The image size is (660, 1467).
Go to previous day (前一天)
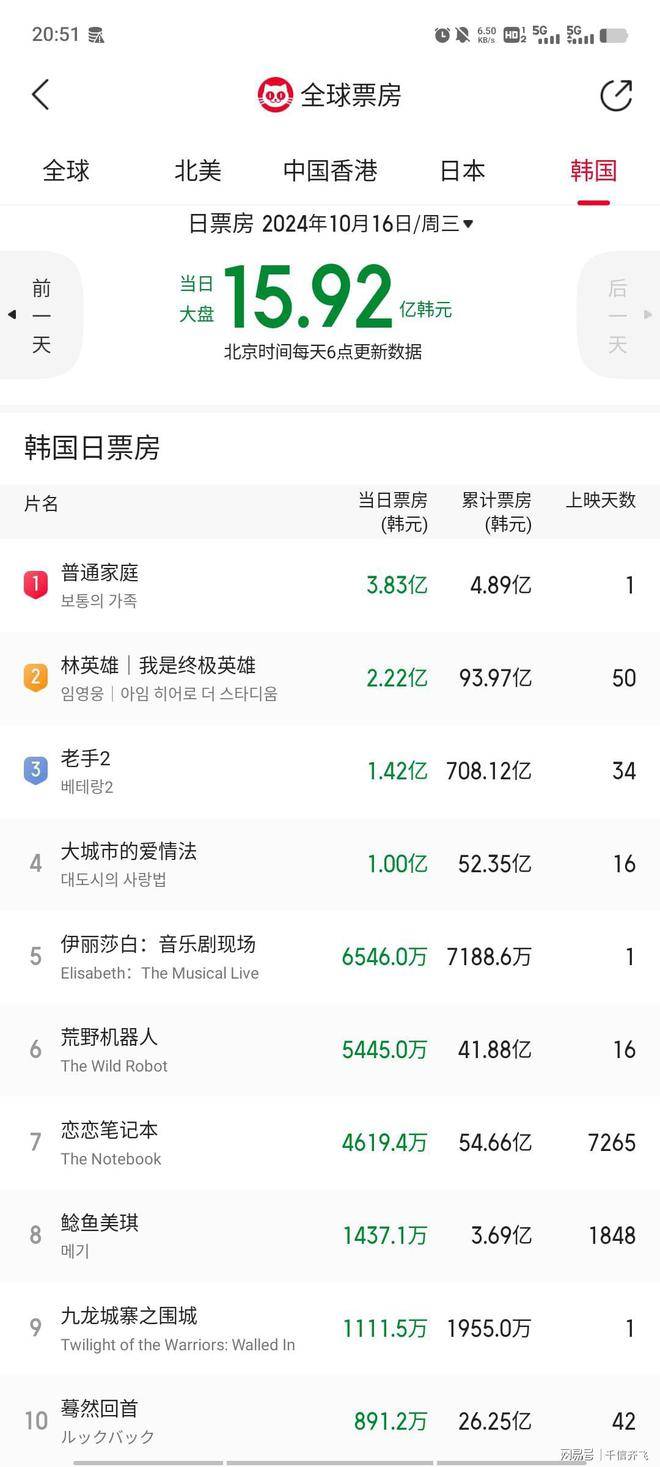[x=41, y=316]
